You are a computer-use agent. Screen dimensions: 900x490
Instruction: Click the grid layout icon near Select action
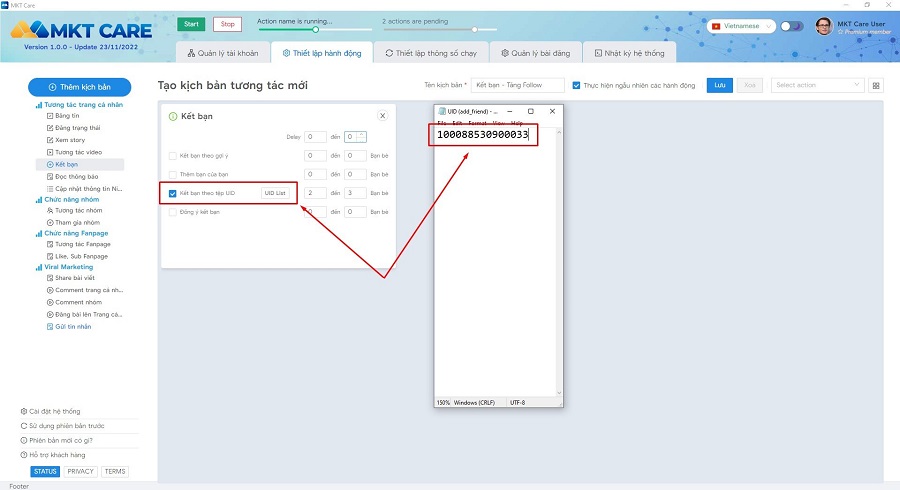(x=876, y=85)
